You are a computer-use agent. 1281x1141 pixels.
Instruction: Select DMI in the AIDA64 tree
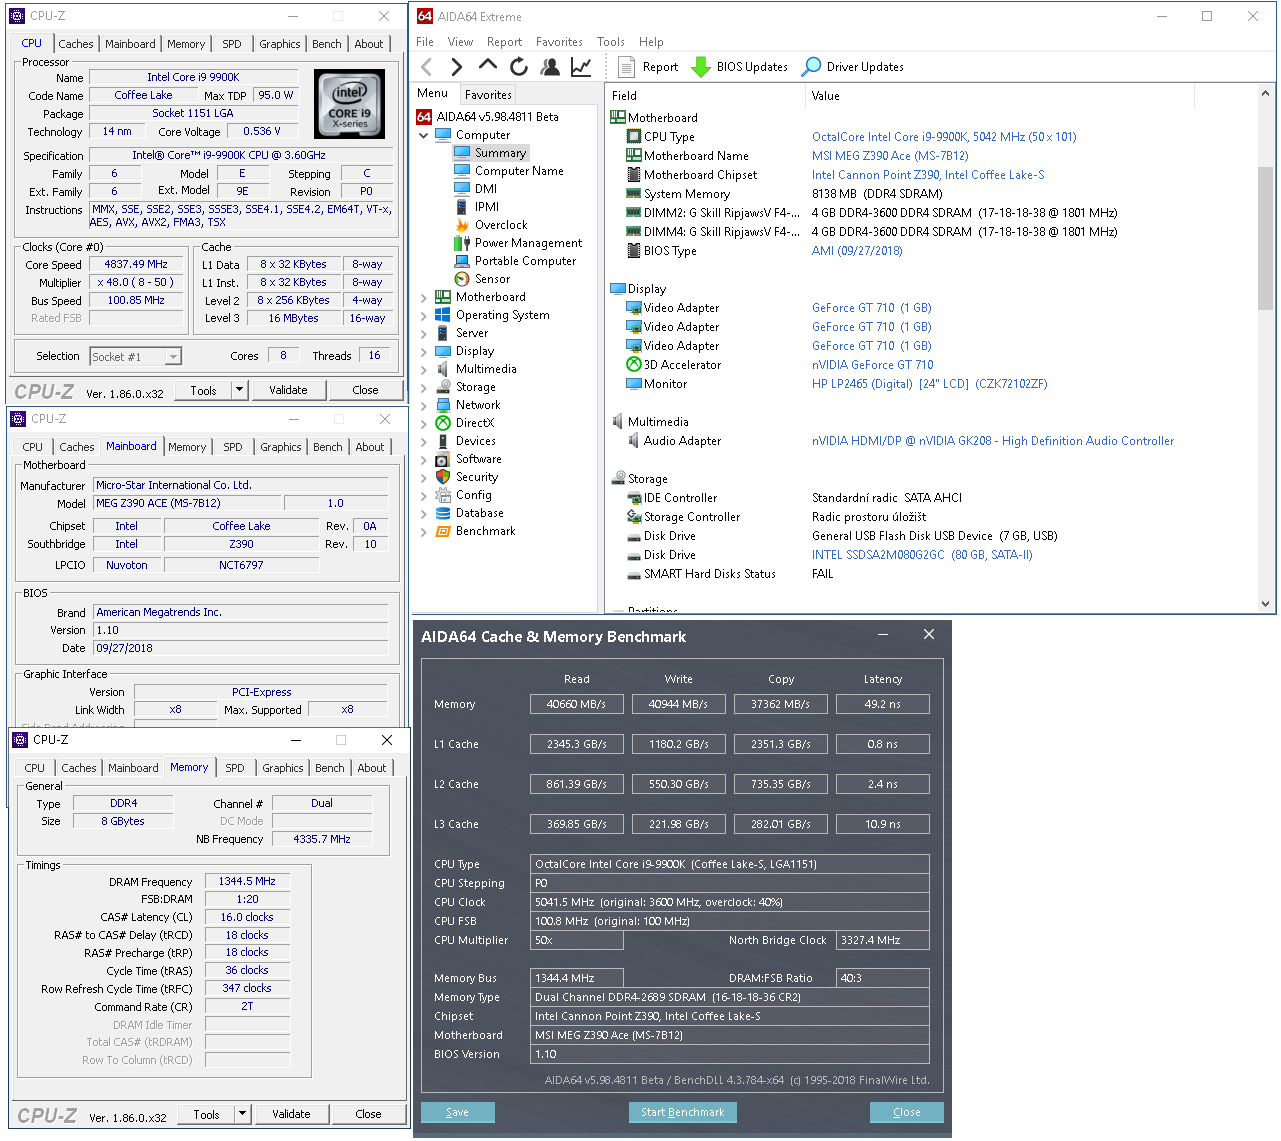click(486, 189)
